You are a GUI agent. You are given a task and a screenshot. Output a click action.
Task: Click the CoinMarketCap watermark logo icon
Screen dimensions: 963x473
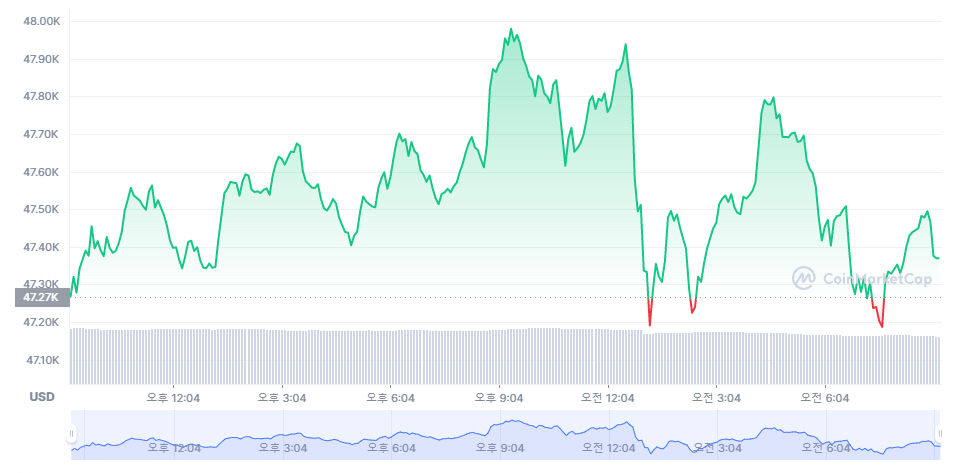(804, 278)
